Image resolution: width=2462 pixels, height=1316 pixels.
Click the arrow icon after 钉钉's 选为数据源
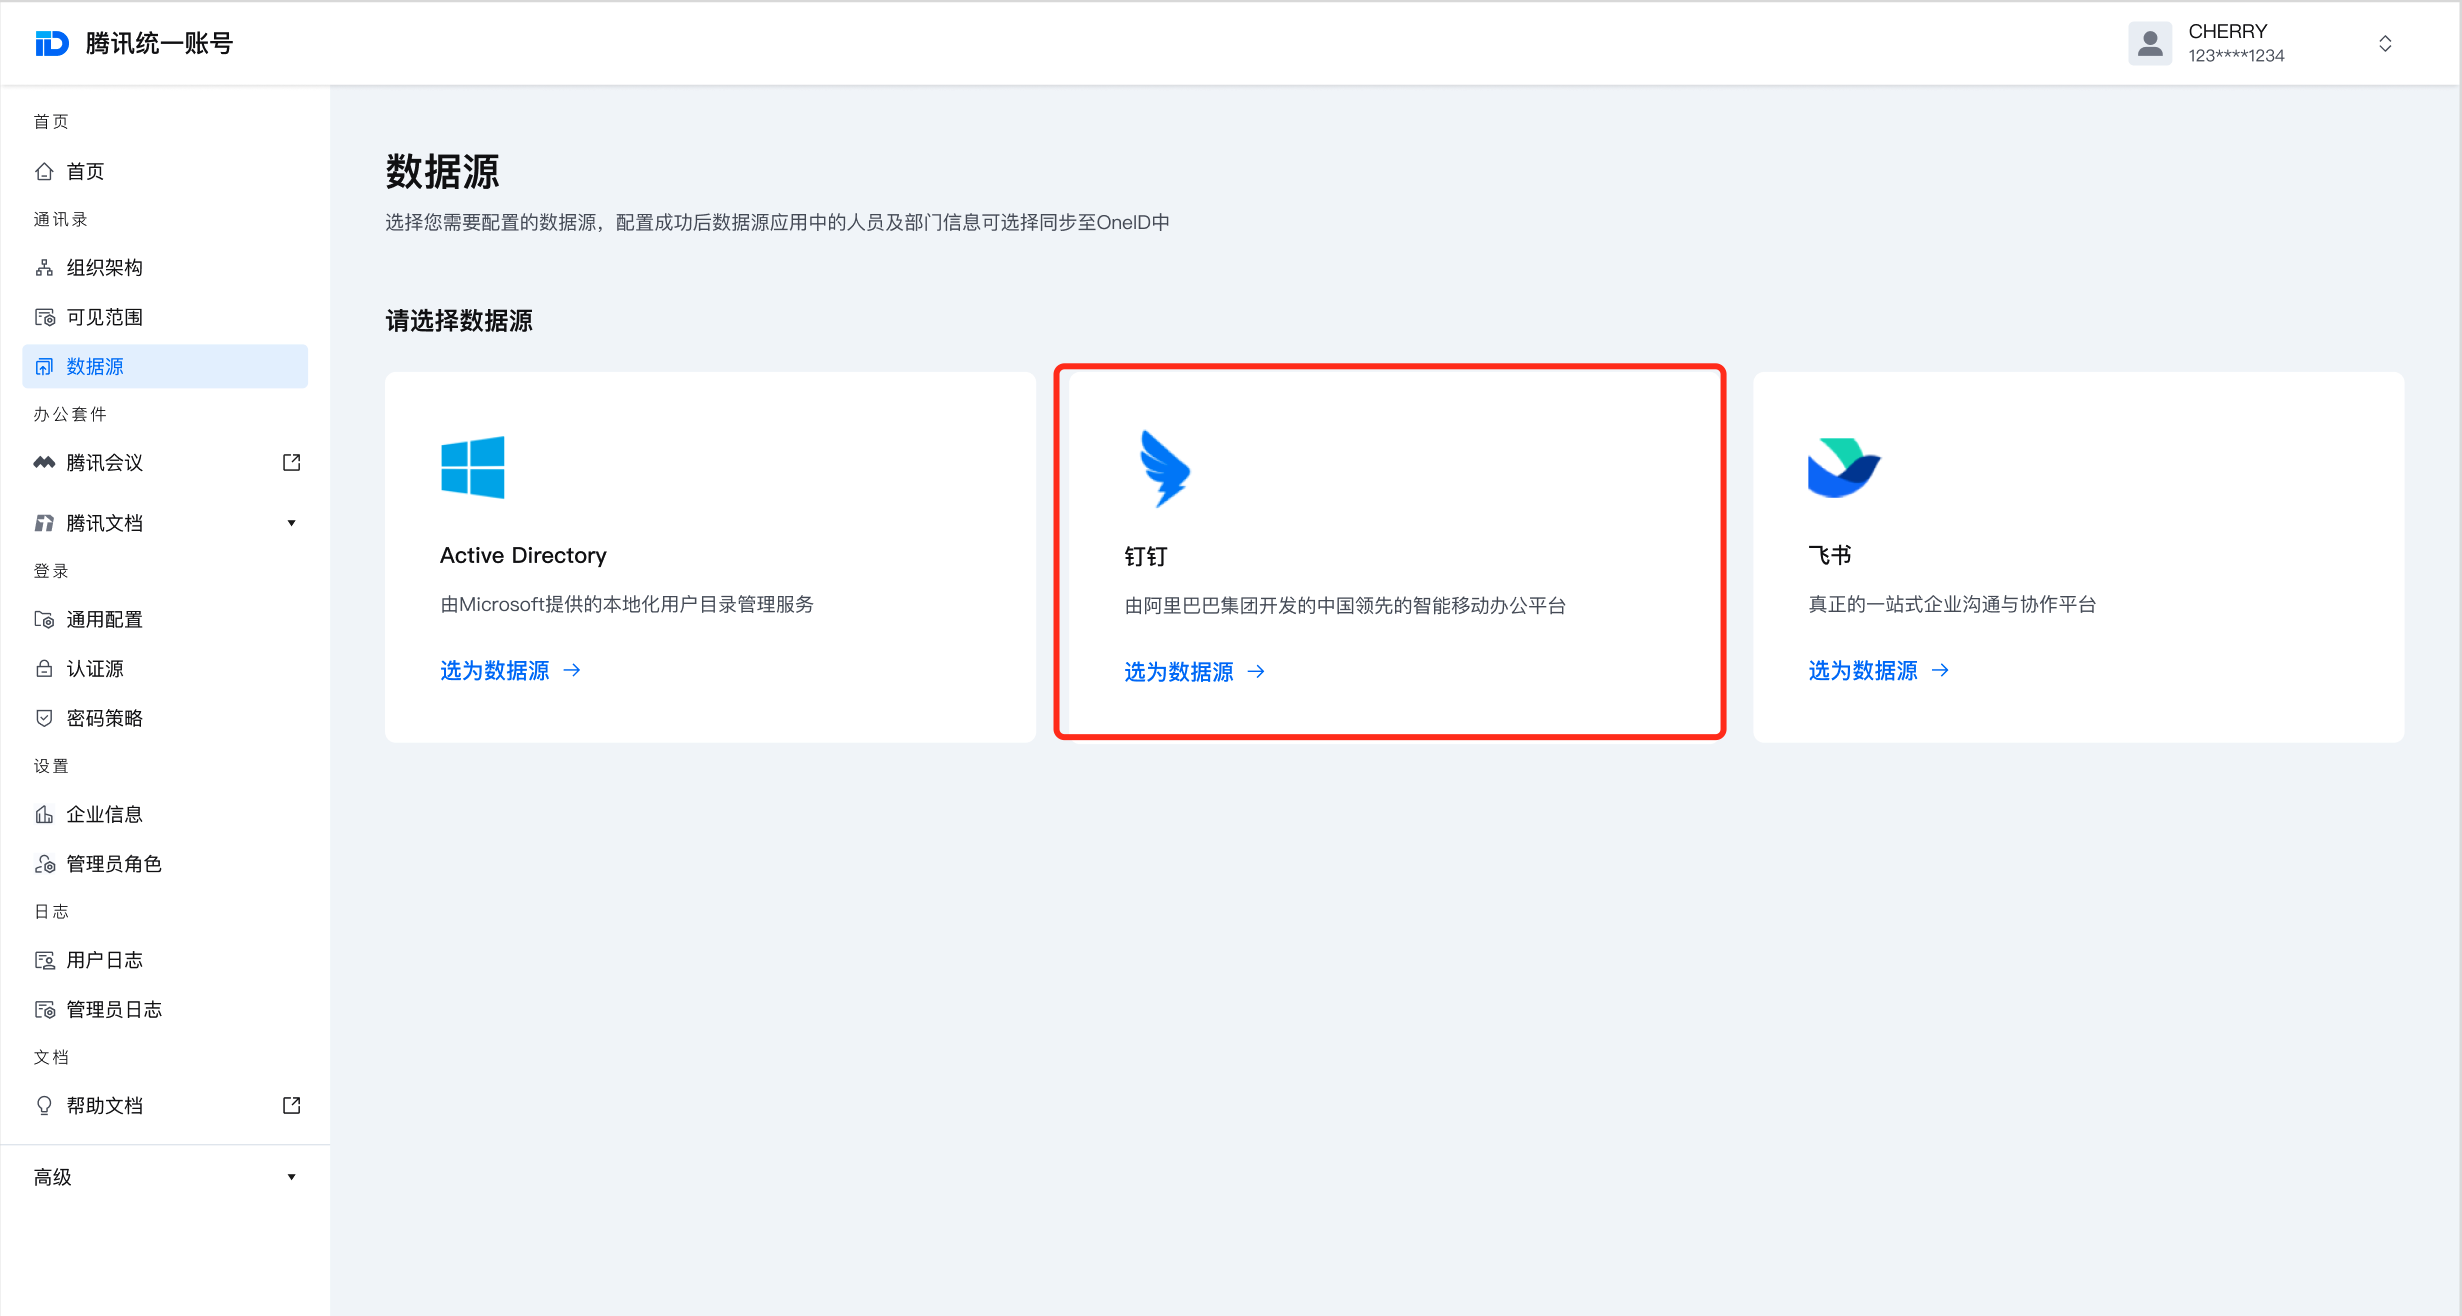coord(1256,671)
